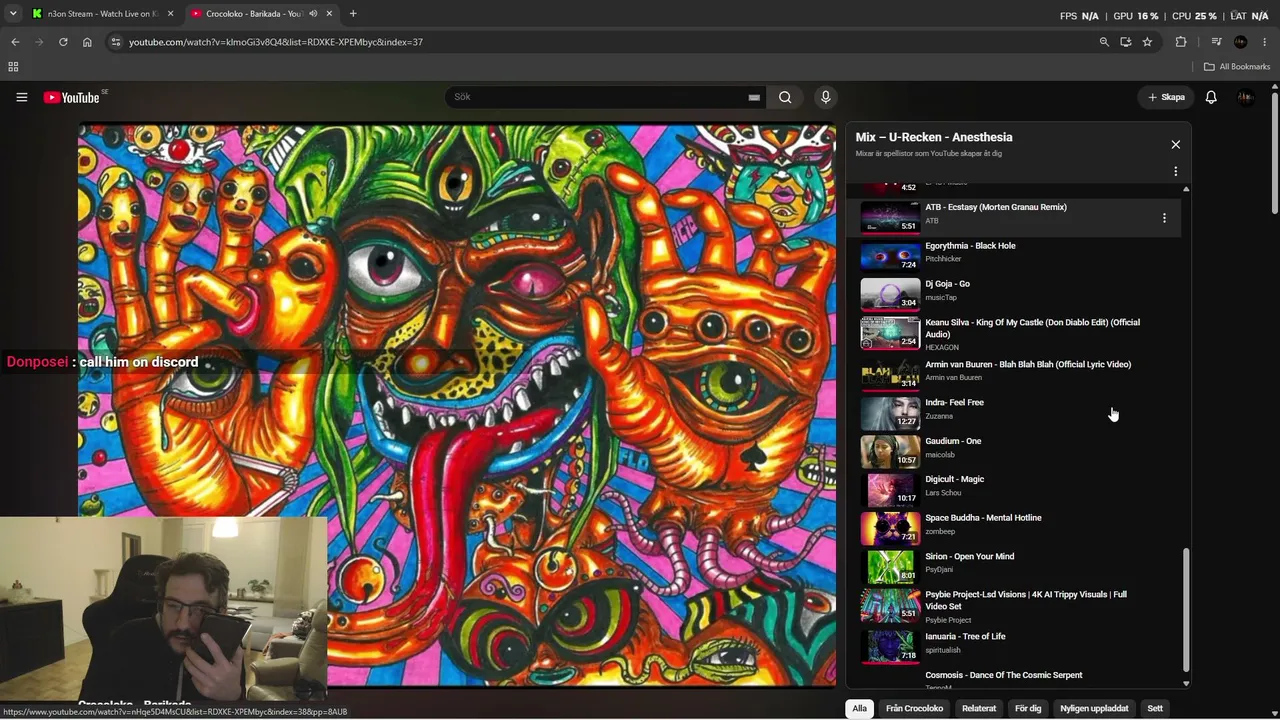Open Mix playlist options three-dot menu
Image resolution: width=1280 pixels, height=720 pixels.
(1175, 172)
